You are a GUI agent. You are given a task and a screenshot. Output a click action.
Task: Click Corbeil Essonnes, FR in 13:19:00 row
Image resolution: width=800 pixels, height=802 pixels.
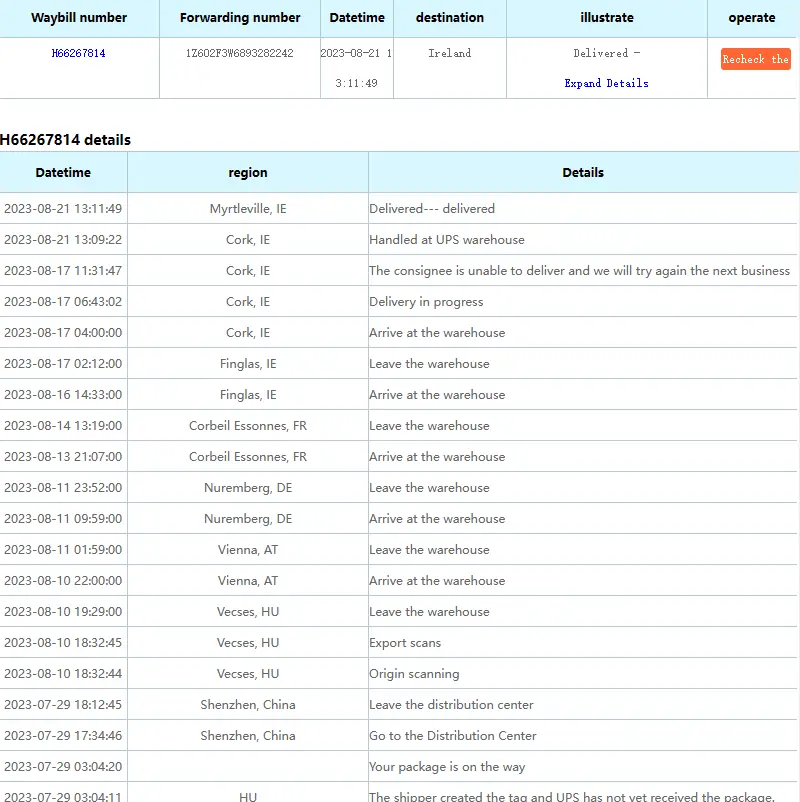click(248, 426)
